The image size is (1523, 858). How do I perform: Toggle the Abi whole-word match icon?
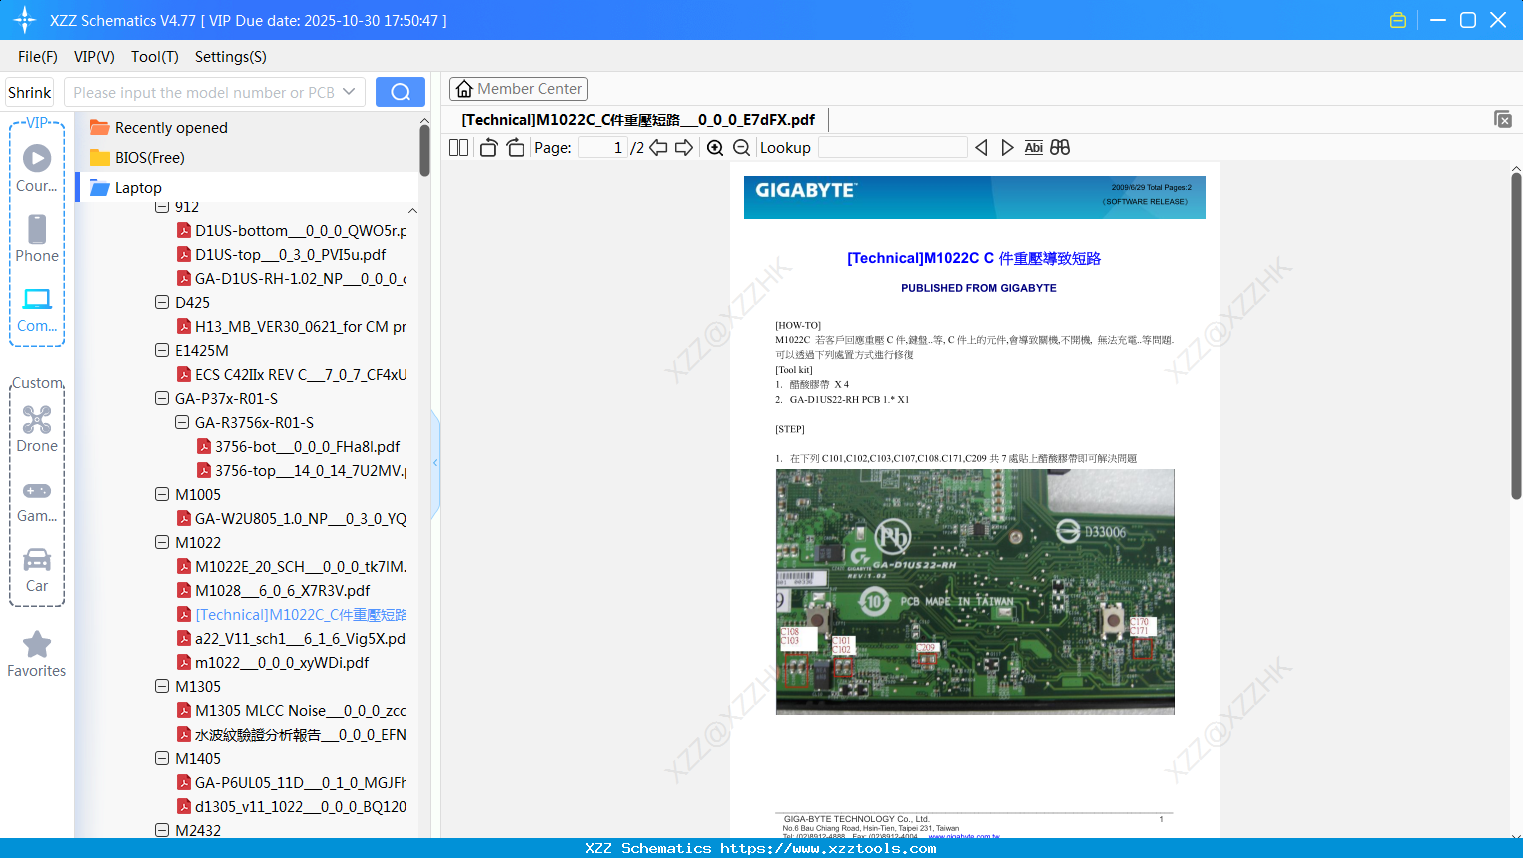click(x=1034, y=148)
